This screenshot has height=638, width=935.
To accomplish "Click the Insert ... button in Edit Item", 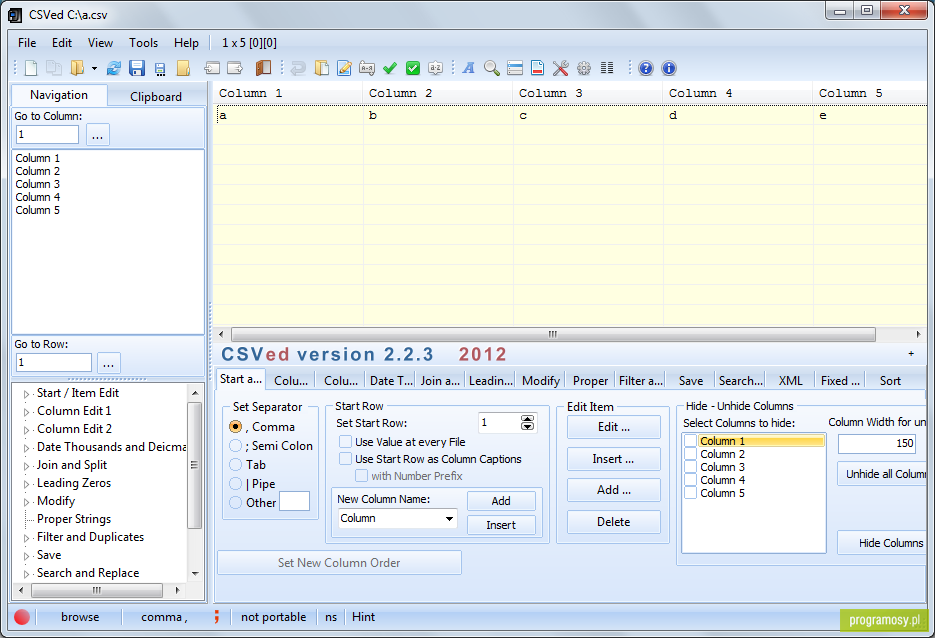I will [x=614, y=459].
